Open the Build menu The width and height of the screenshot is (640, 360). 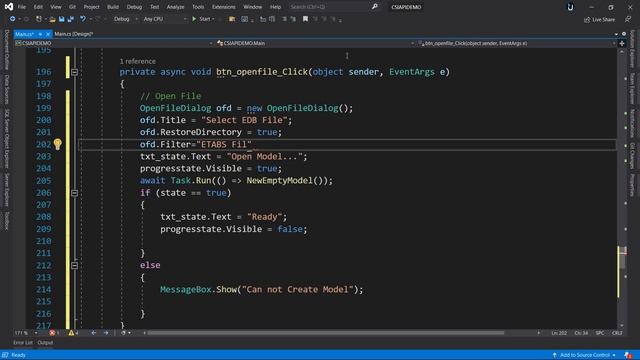113,7
